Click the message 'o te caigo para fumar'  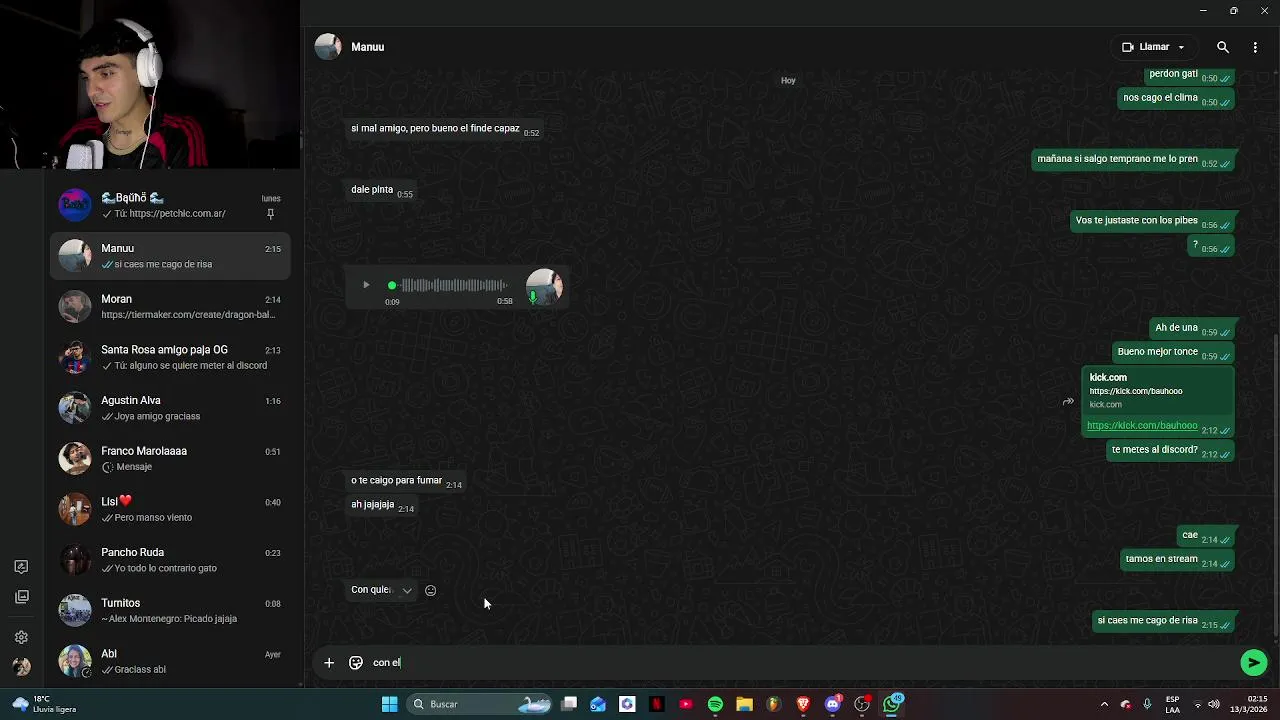point(406,482)
